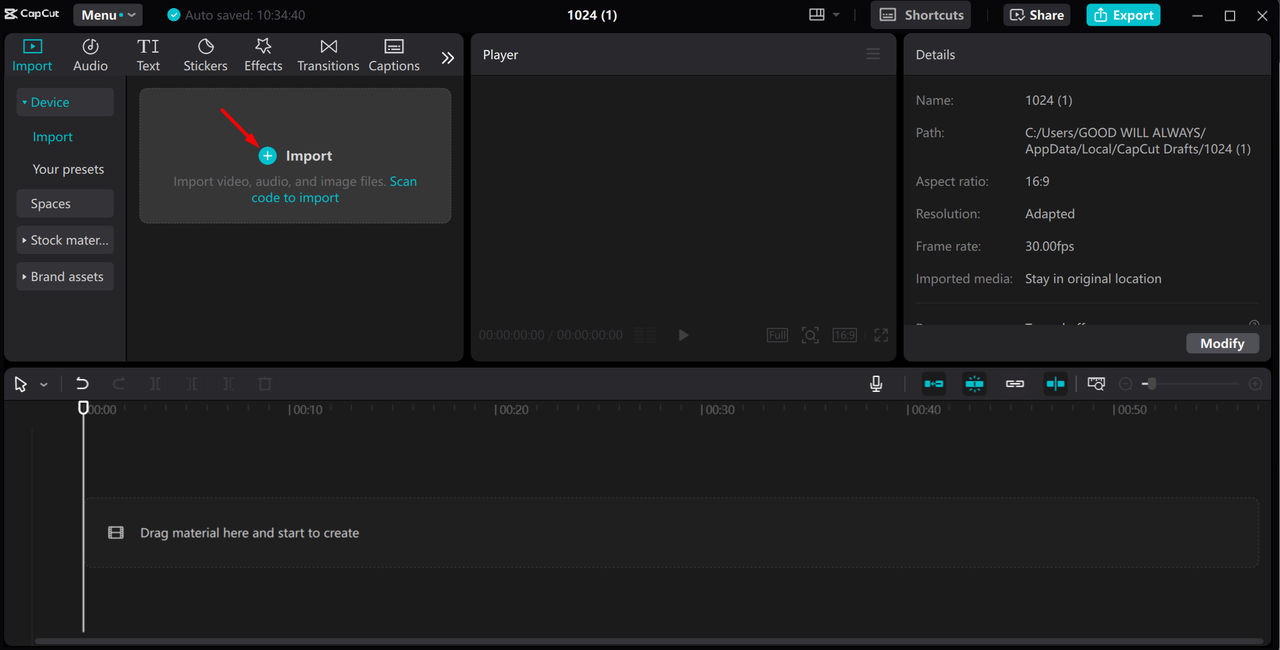Open Your presets
The image size is (1280, 650).
[68, 169]
